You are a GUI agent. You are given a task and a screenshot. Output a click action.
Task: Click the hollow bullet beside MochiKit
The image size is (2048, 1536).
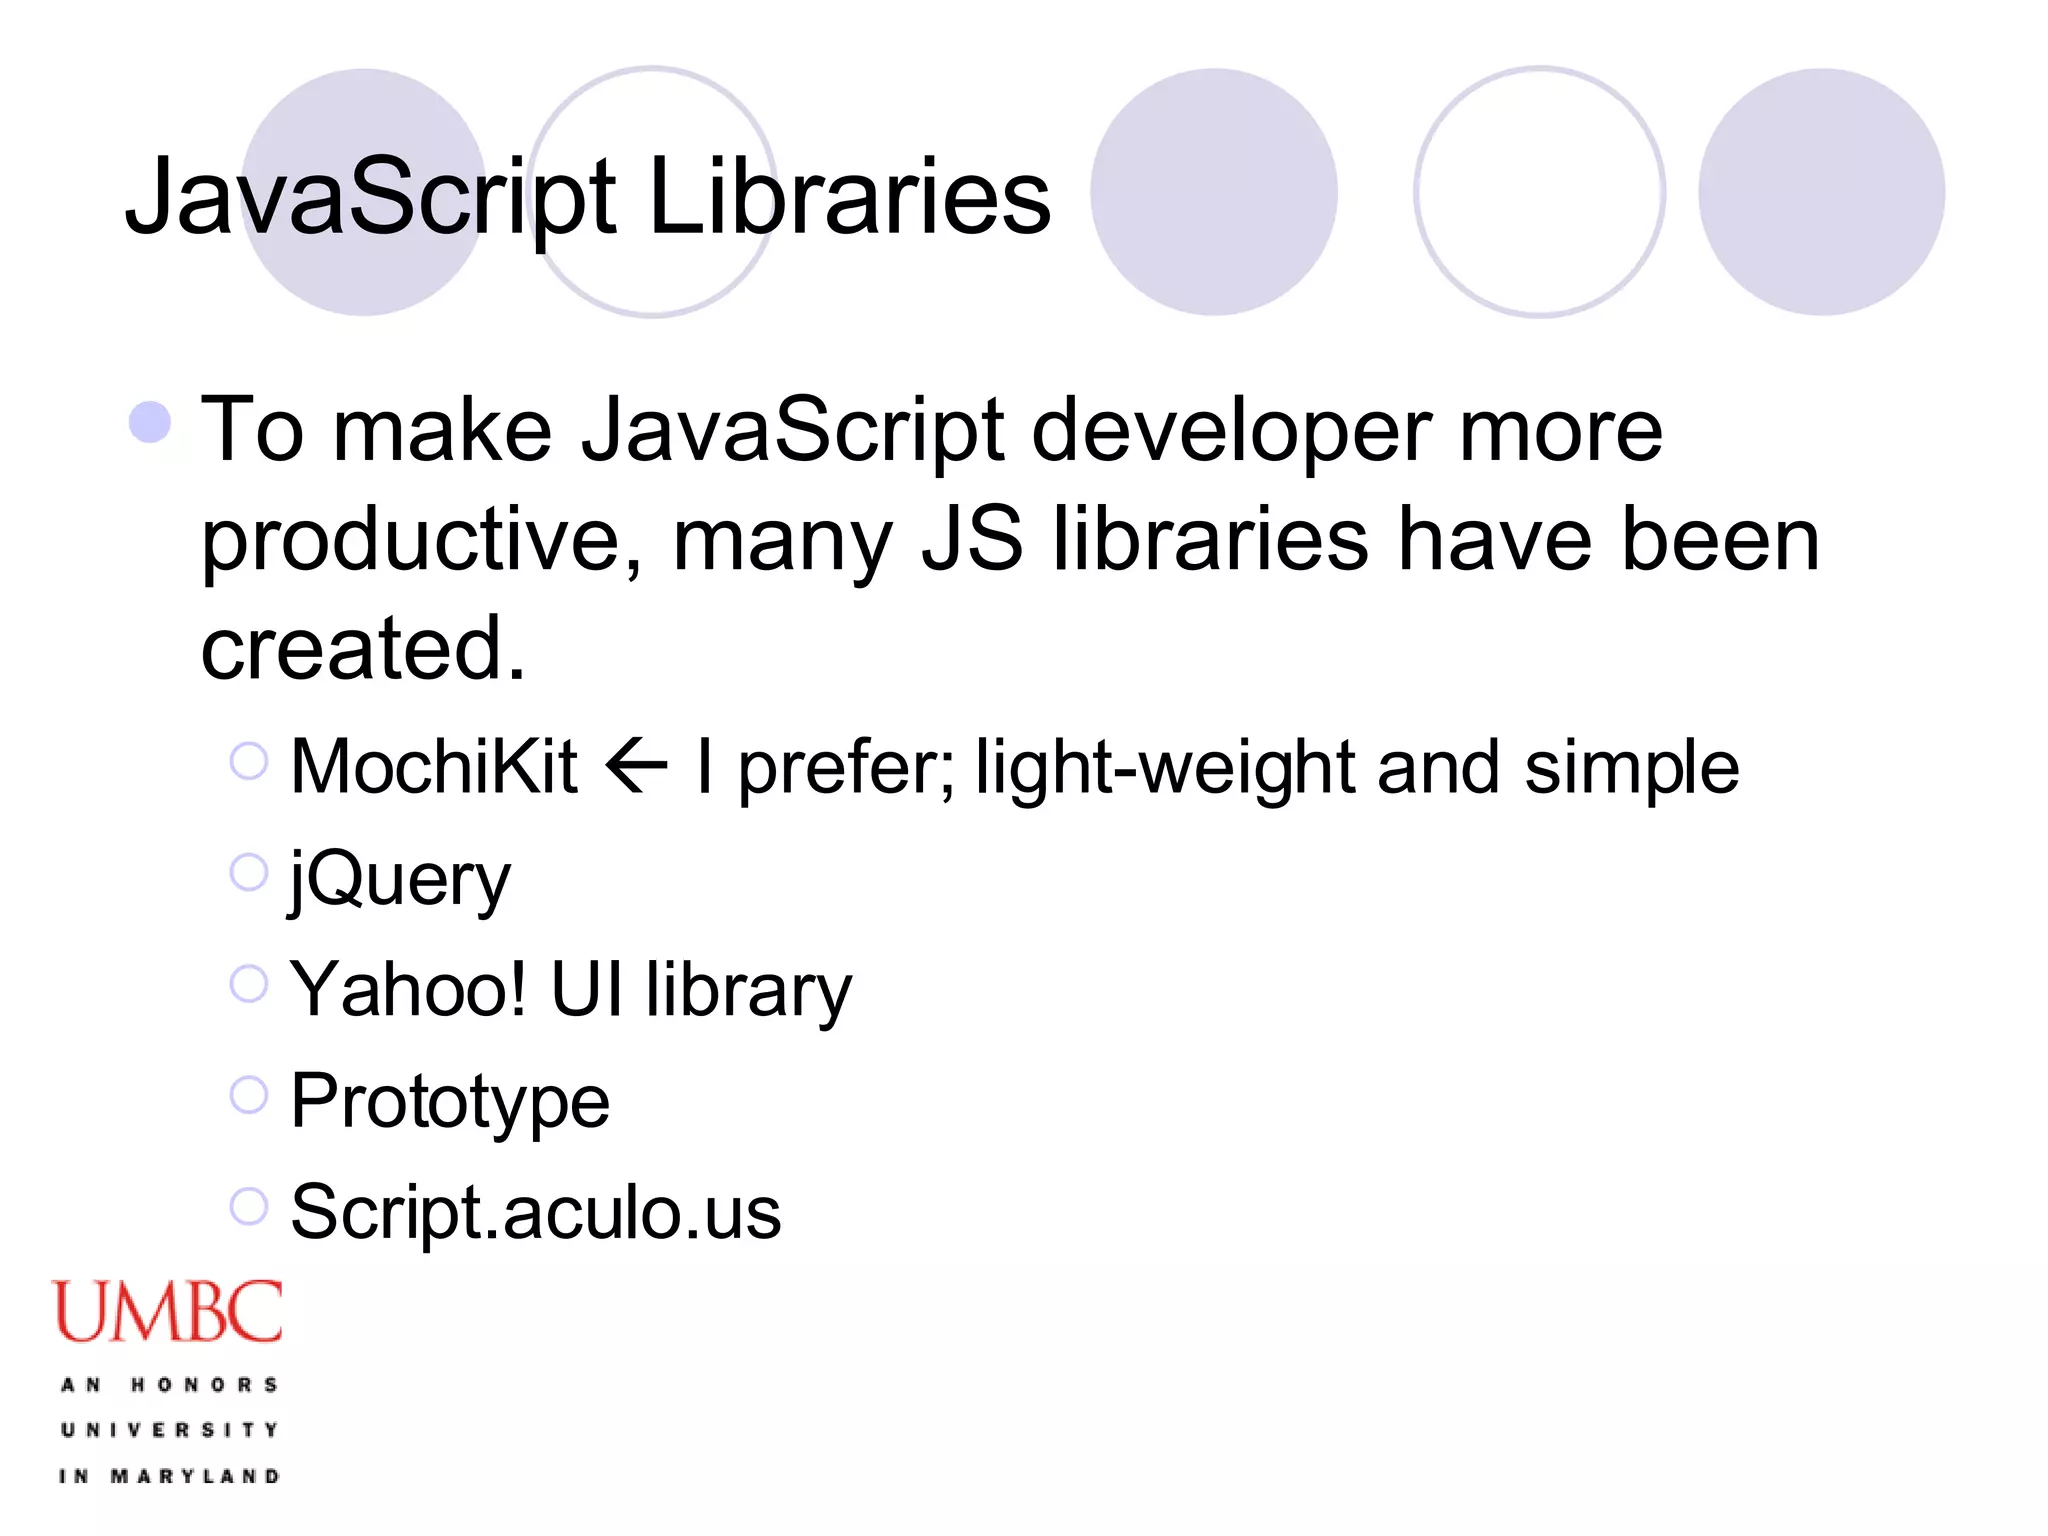pos(248,761)
